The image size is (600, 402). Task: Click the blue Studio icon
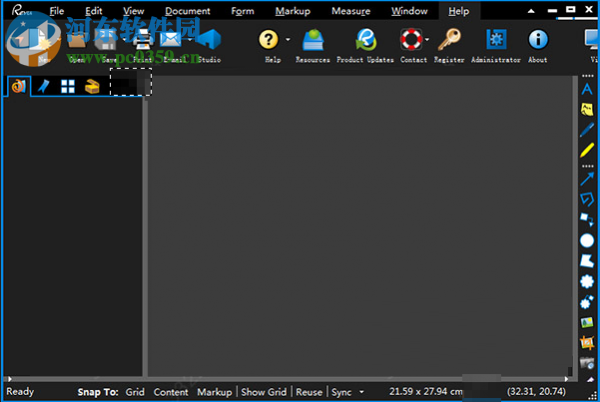(209, 39)
